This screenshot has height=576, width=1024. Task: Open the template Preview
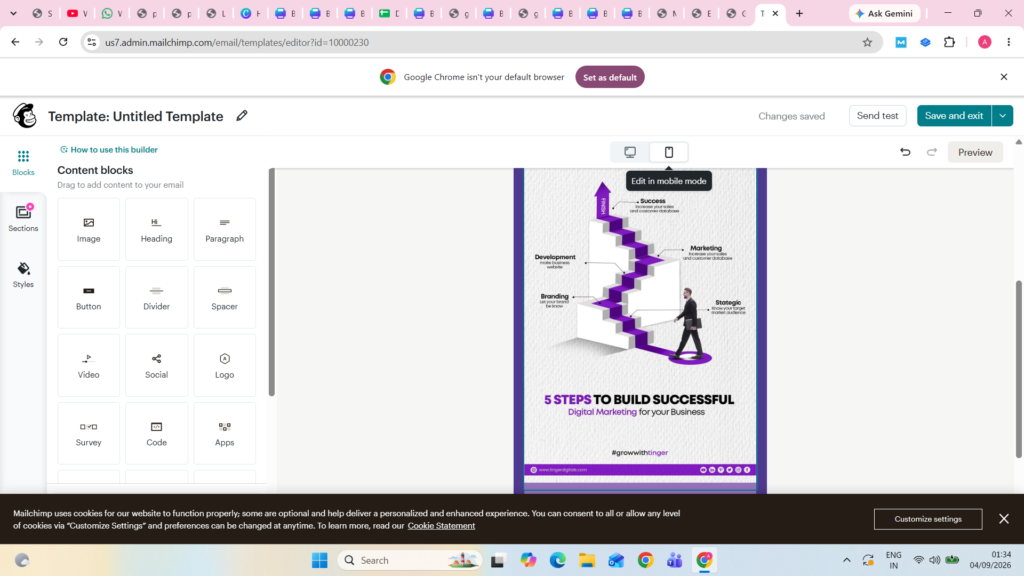(975, 152)
